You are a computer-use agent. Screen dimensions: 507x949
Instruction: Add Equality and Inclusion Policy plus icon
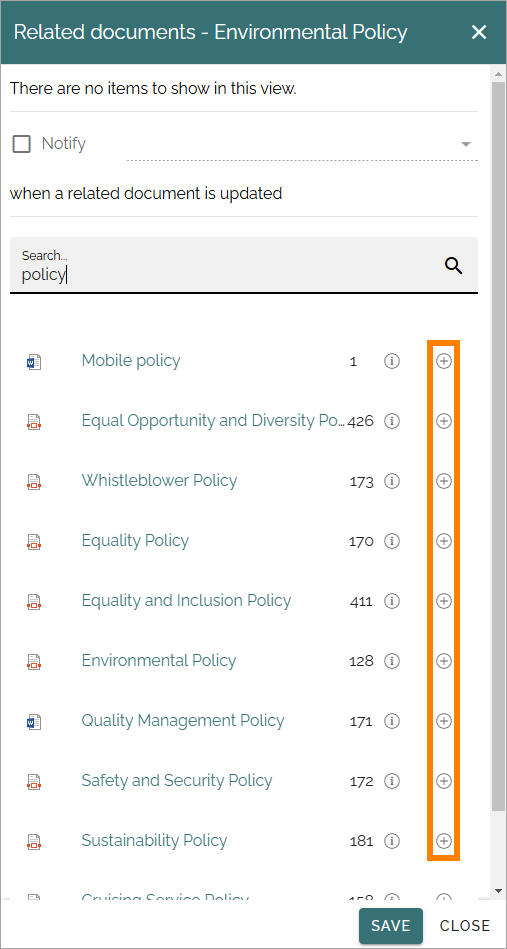[x=444, y=601]
